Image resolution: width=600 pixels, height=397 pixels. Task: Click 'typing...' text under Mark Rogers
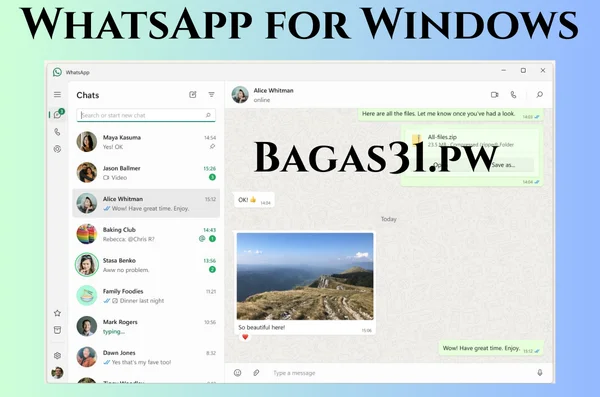pos(113,332)
